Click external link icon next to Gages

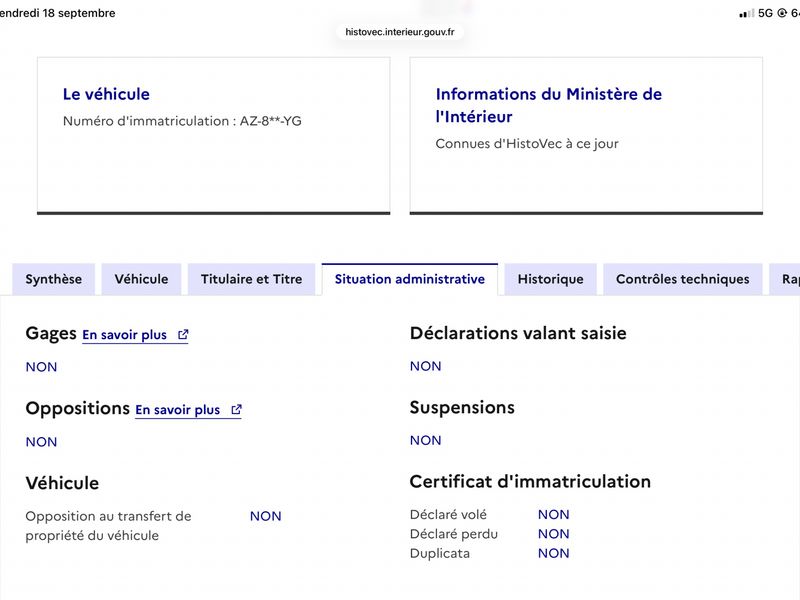[x=183, y=335]
